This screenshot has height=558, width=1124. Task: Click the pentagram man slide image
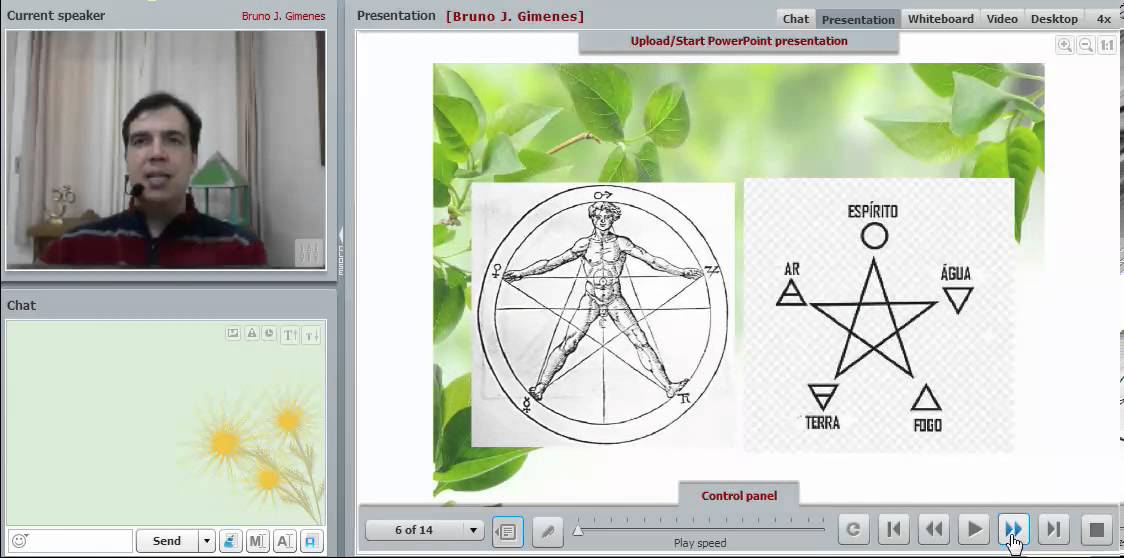click(603, 314)
